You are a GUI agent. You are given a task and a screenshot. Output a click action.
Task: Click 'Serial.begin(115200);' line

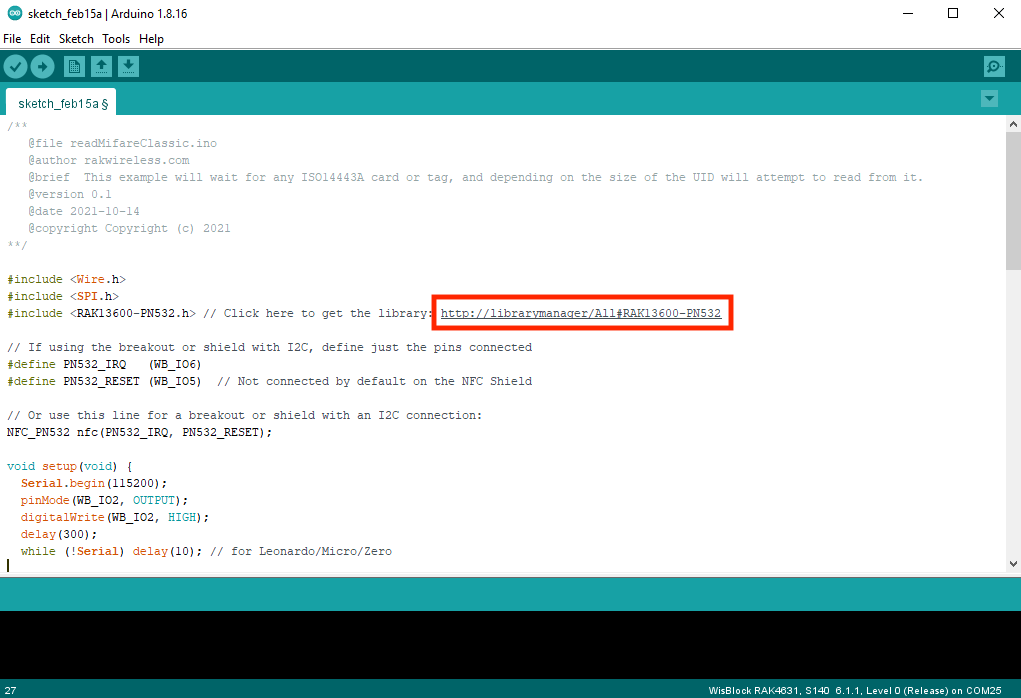[x=94, y=483]
